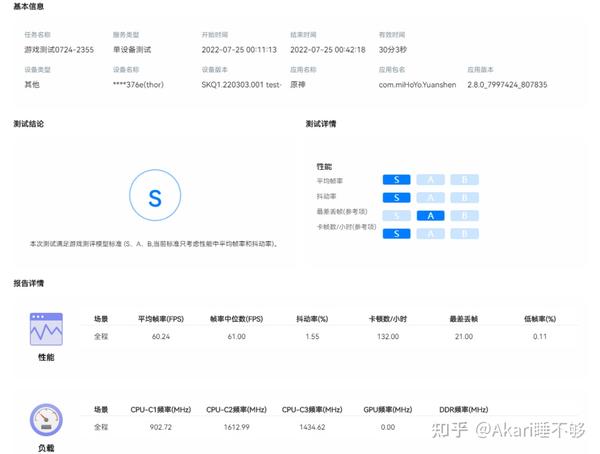Click device type value 其他
The width and height of the screenshot is (600, 454).
[32, 85]
